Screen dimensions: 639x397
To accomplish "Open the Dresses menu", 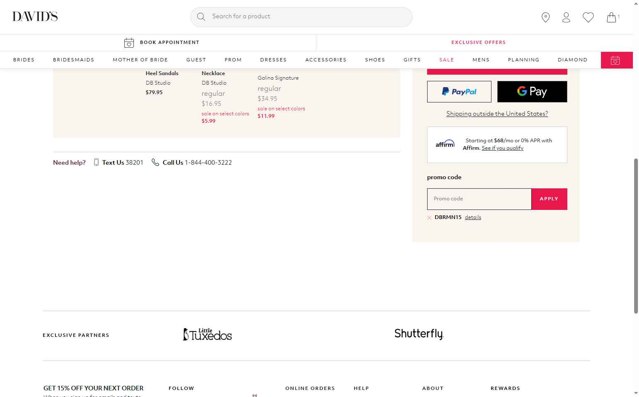I will [273, 60].
